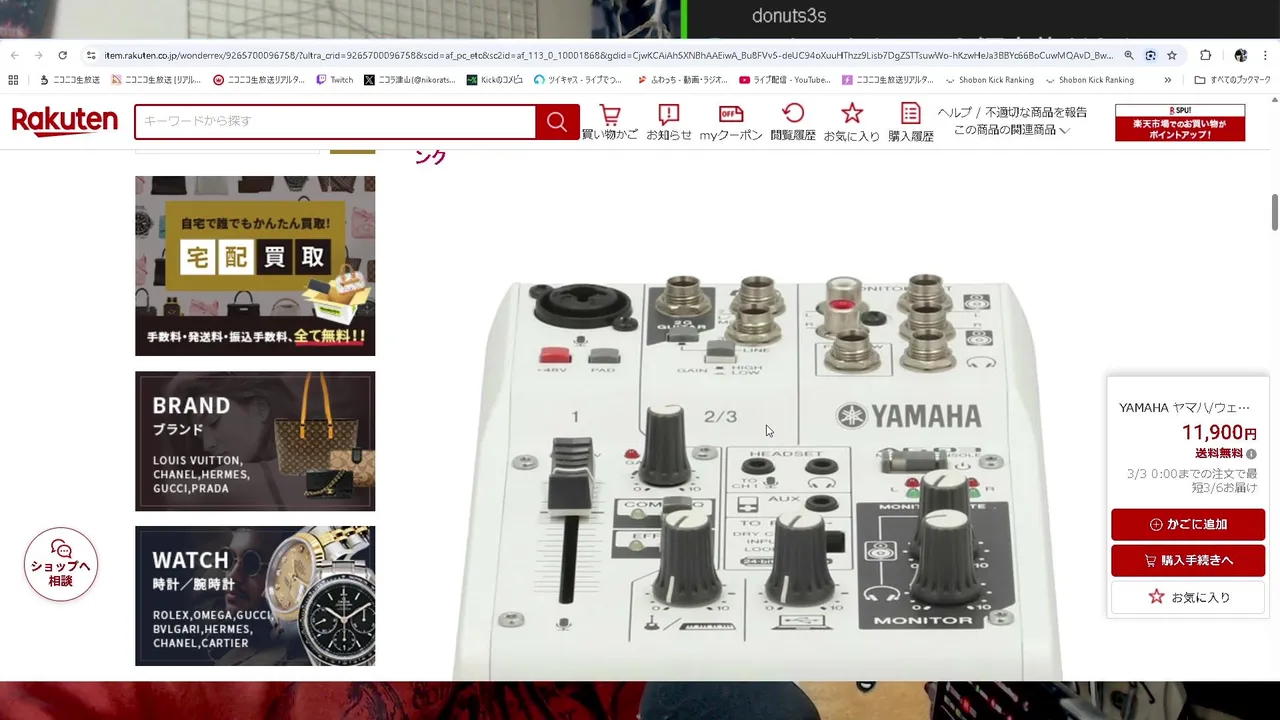The image size is (1280, 720).
Task: Open the ニコラ津山 X bookmark
Action: [409, 80]
